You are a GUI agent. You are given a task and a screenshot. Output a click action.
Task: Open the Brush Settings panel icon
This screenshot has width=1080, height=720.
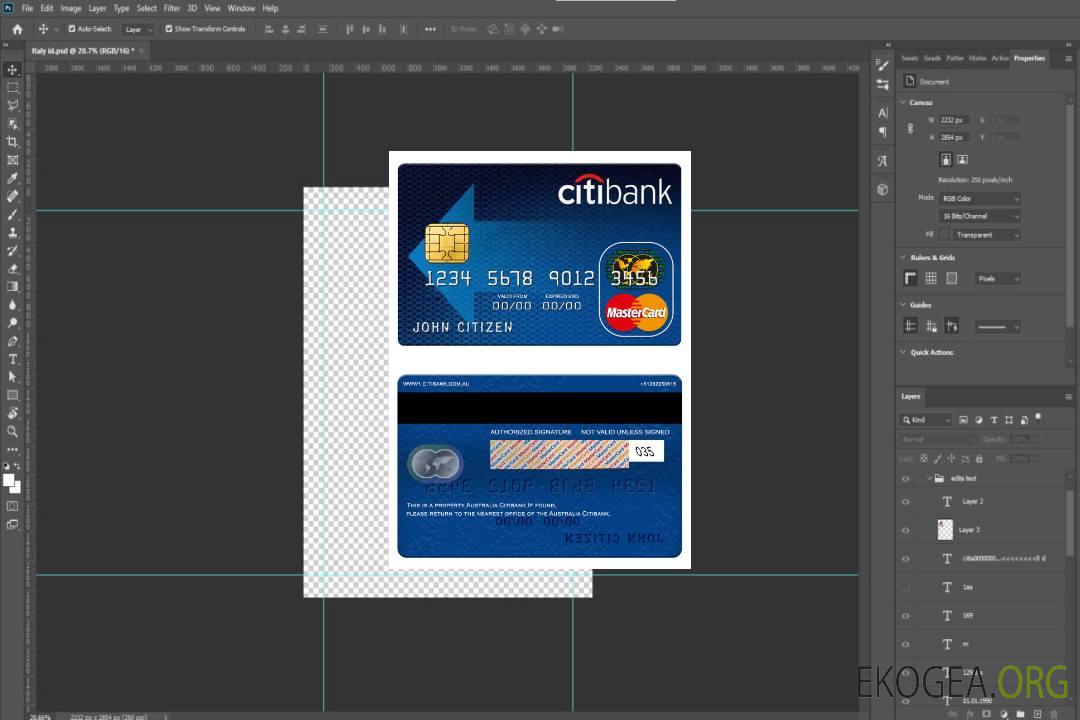pos(883,65)
